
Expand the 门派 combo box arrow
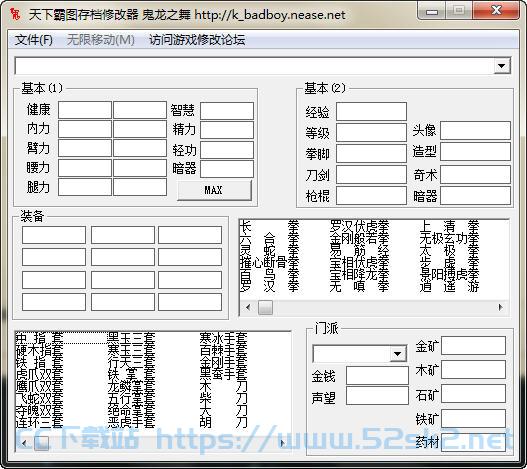pos(398,354)
